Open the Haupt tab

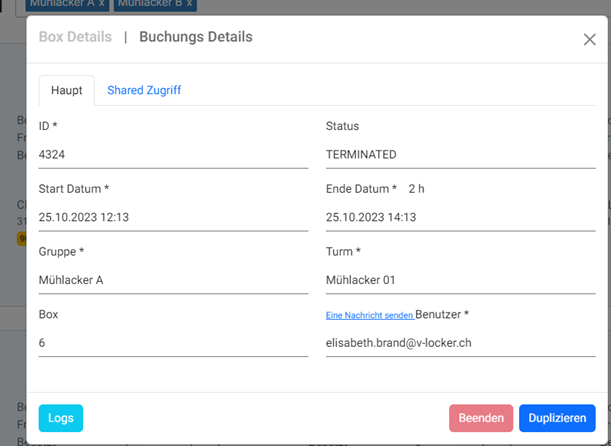[66, 90]
